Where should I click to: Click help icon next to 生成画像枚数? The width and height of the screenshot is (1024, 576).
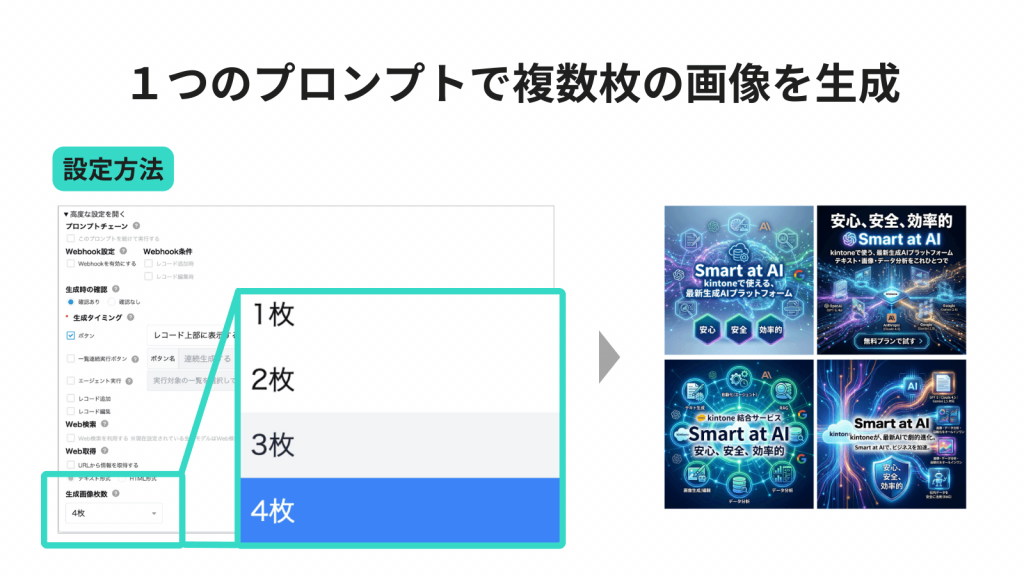116,493
